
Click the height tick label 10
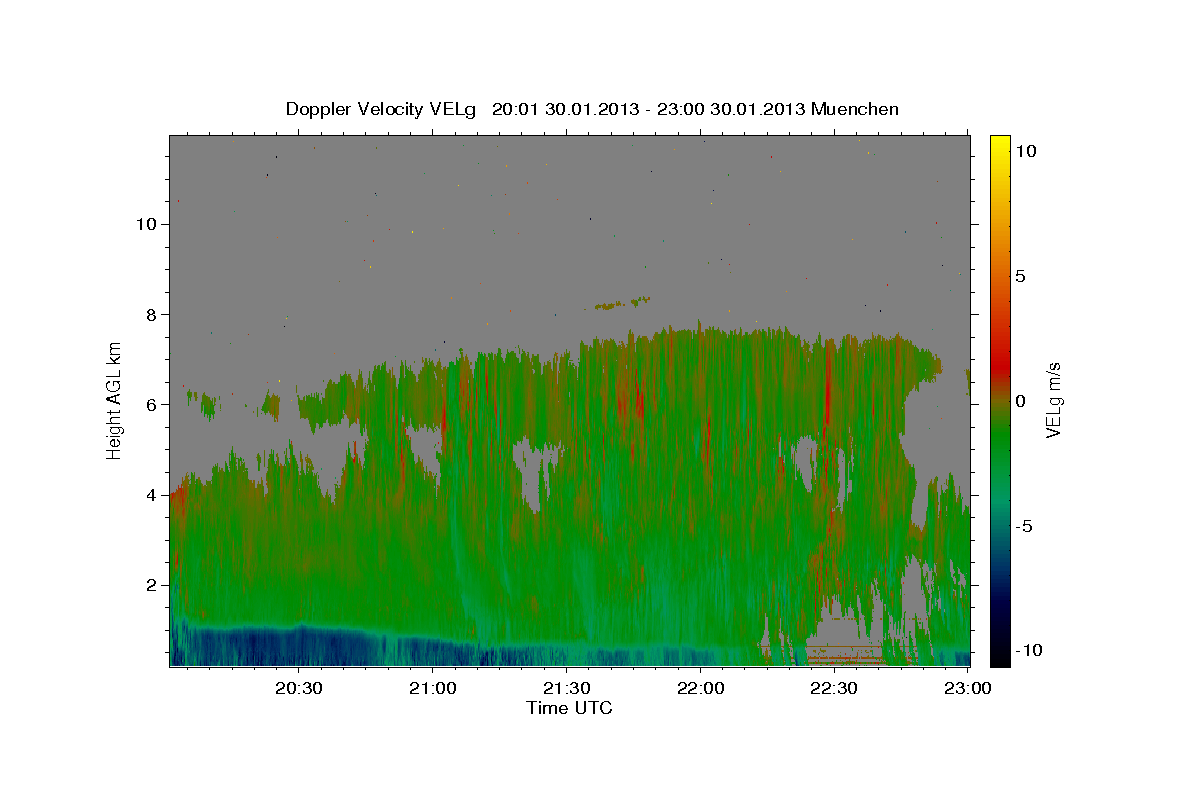(x=148, y=224)
